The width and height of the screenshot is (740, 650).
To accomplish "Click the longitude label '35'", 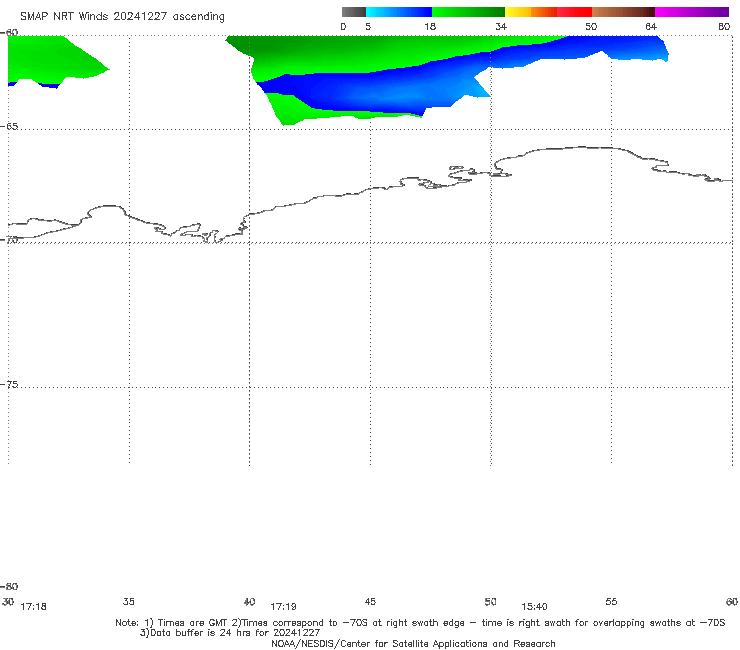I will [129, 602].
